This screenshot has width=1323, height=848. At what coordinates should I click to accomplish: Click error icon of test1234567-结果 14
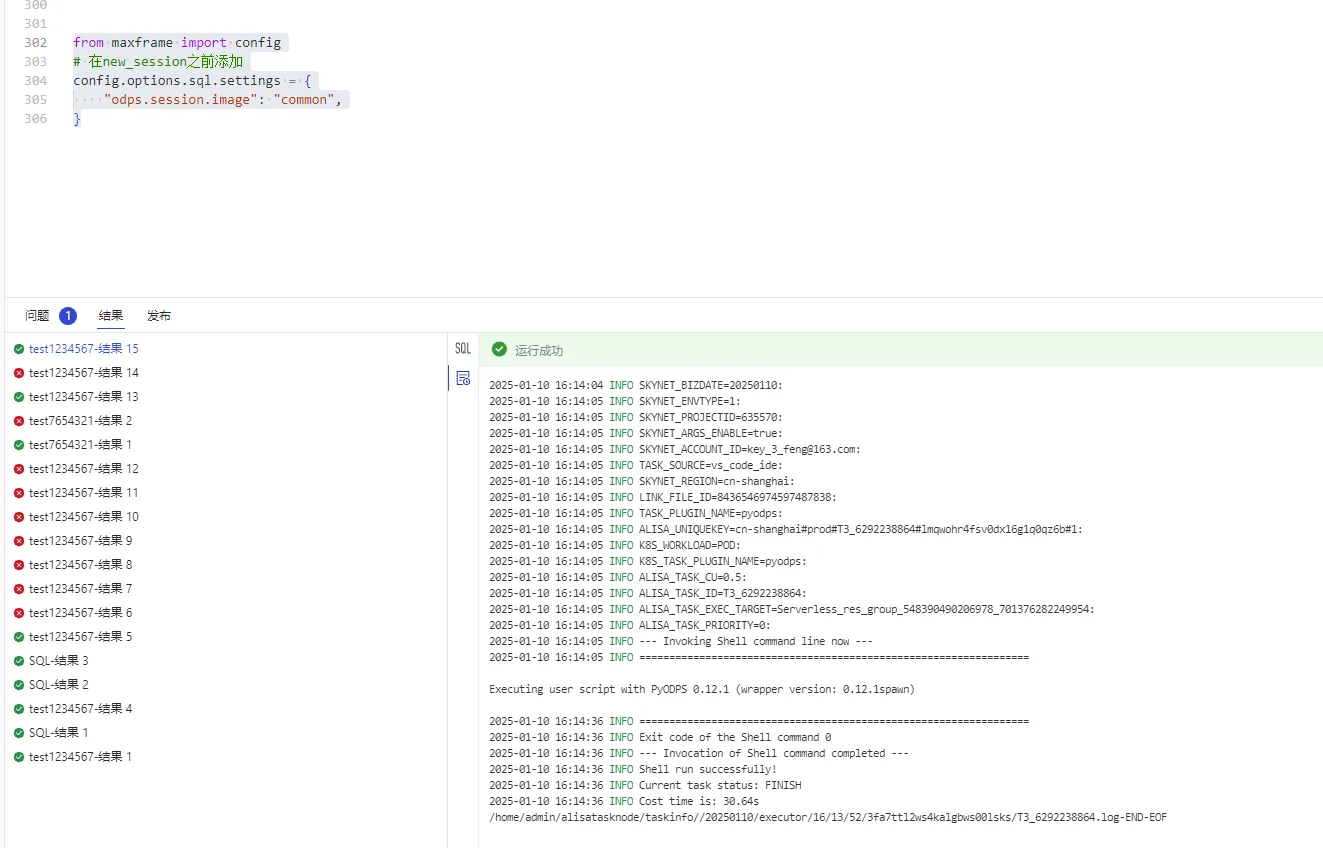19,373
